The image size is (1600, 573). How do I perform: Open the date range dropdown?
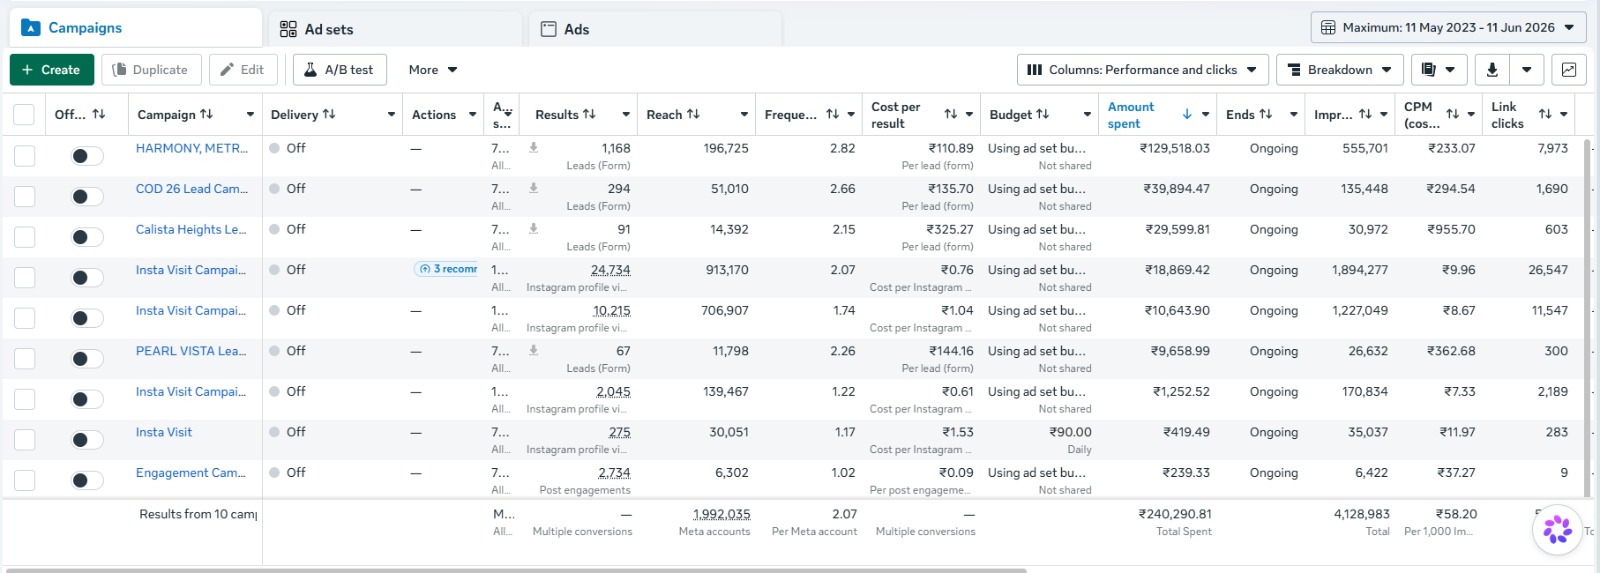coord(1448,27)
